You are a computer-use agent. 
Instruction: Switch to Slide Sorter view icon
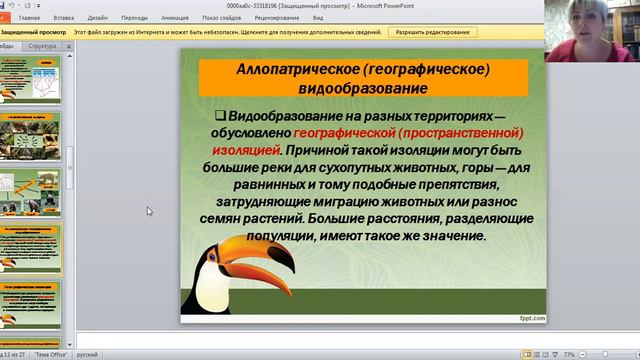[x=537, y=355]
